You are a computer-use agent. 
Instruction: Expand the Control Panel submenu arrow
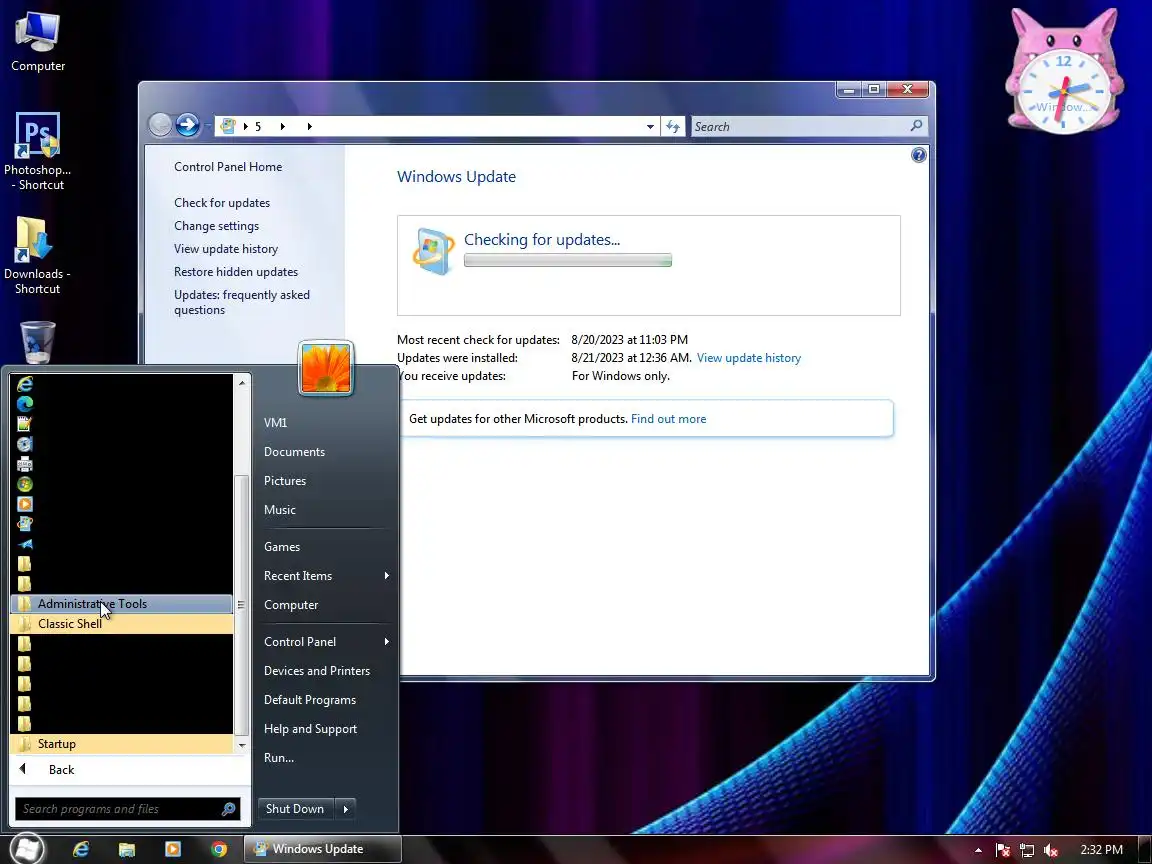pyautogui.click(x=386, y=641)
